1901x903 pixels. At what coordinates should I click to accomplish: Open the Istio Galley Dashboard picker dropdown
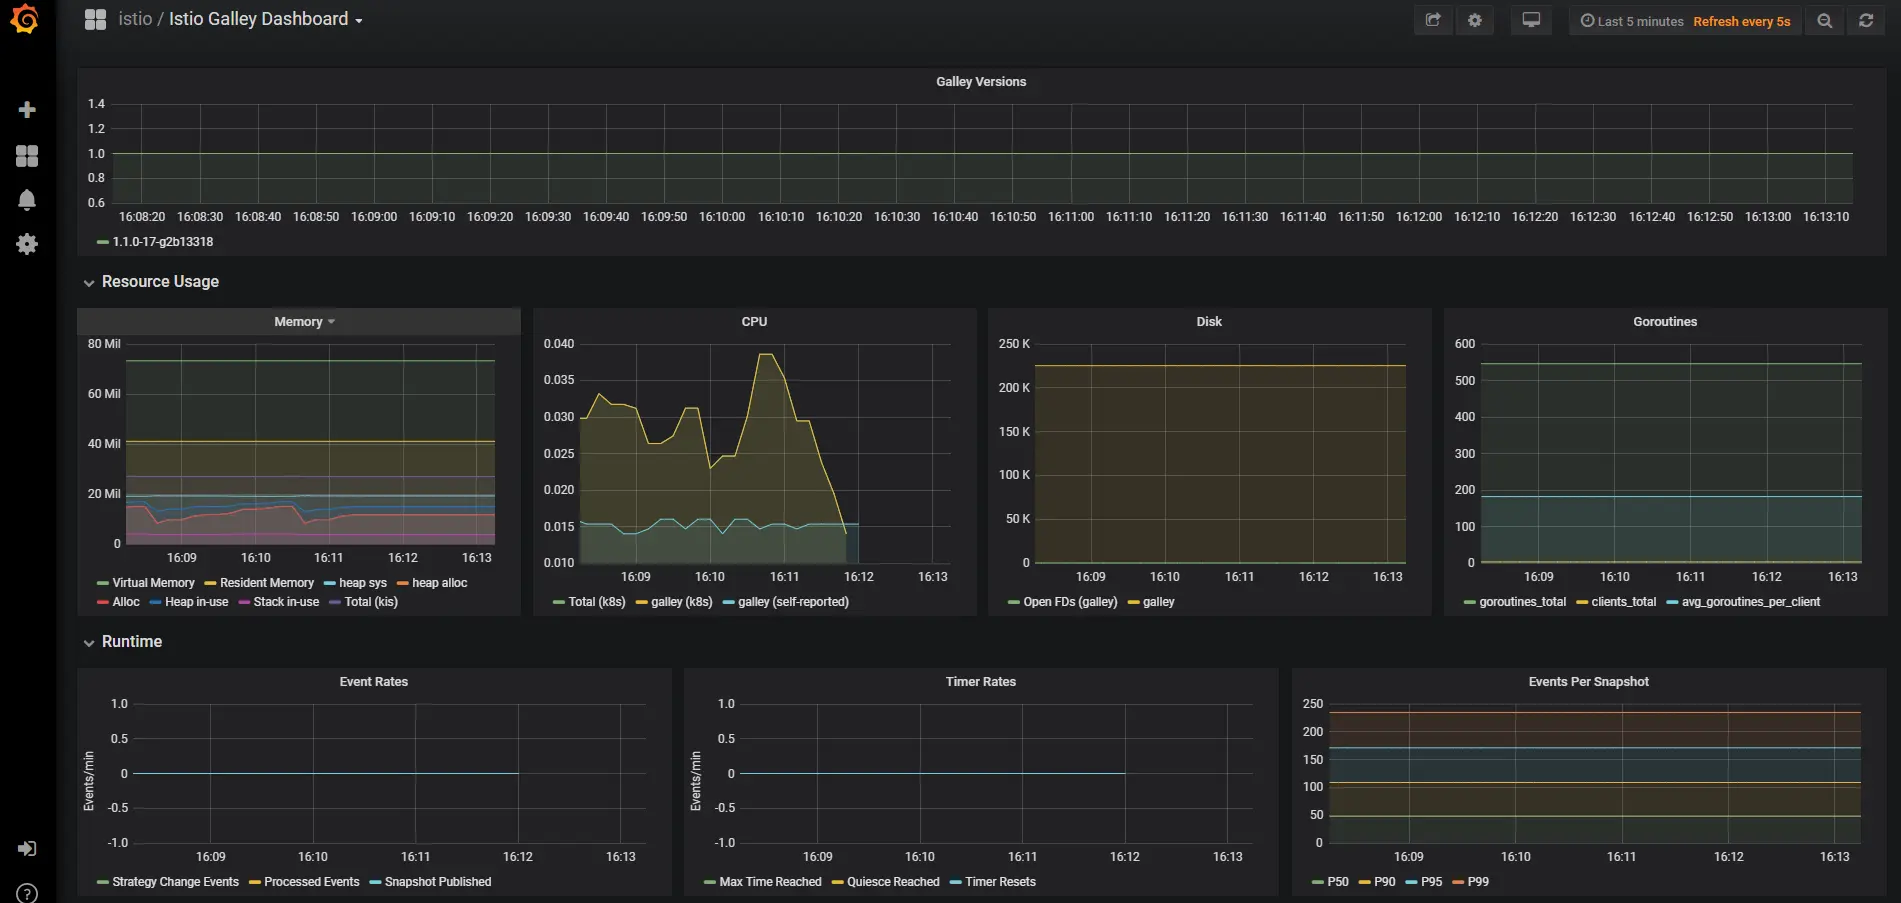point(265,19)
